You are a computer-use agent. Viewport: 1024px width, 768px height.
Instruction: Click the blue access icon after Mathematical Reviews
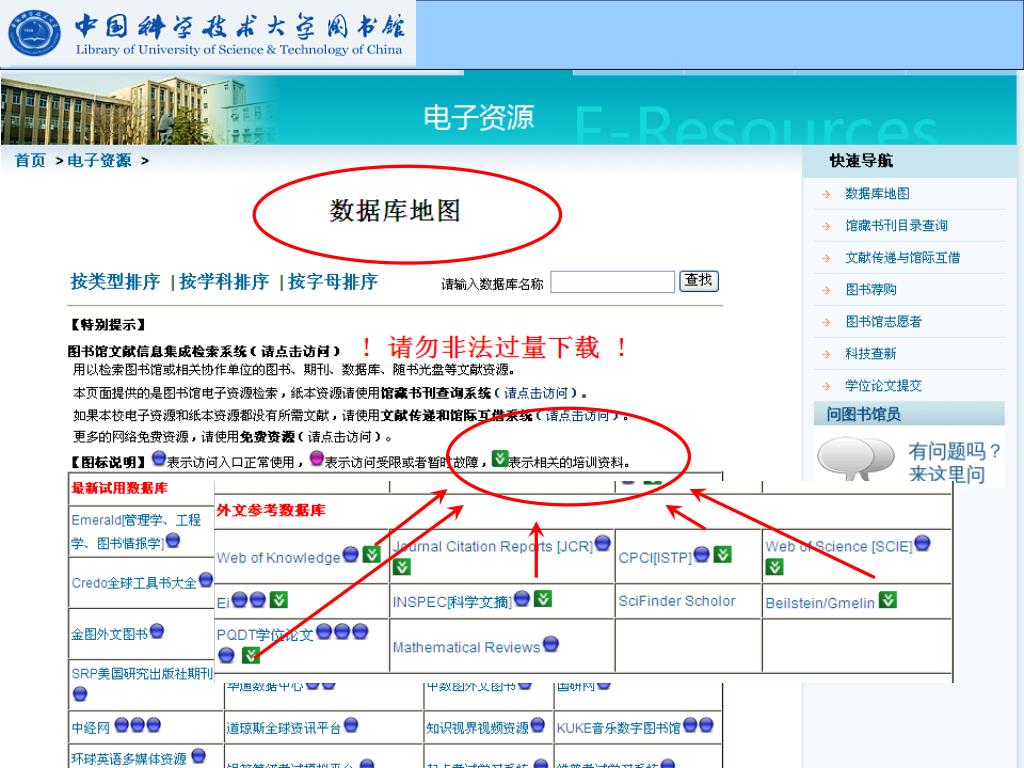[551, 644]
